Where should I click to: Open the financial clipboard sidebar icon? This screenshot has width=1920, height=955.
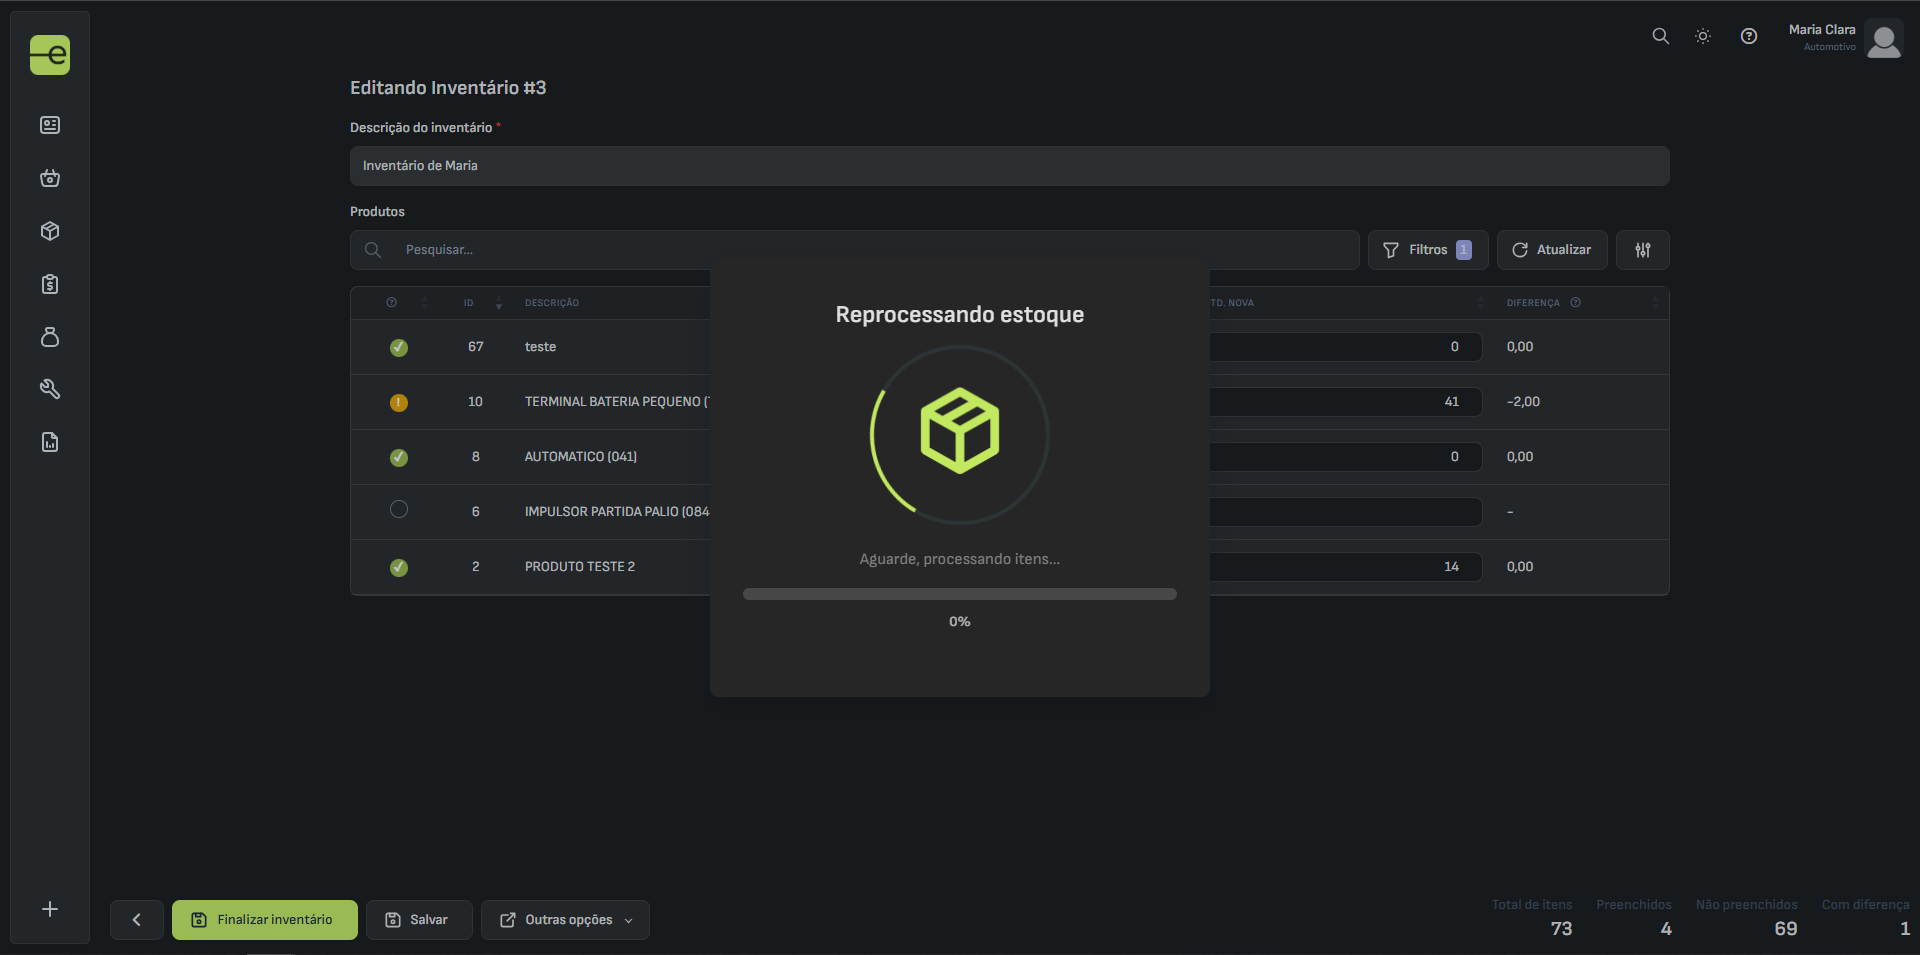[50, 284]
